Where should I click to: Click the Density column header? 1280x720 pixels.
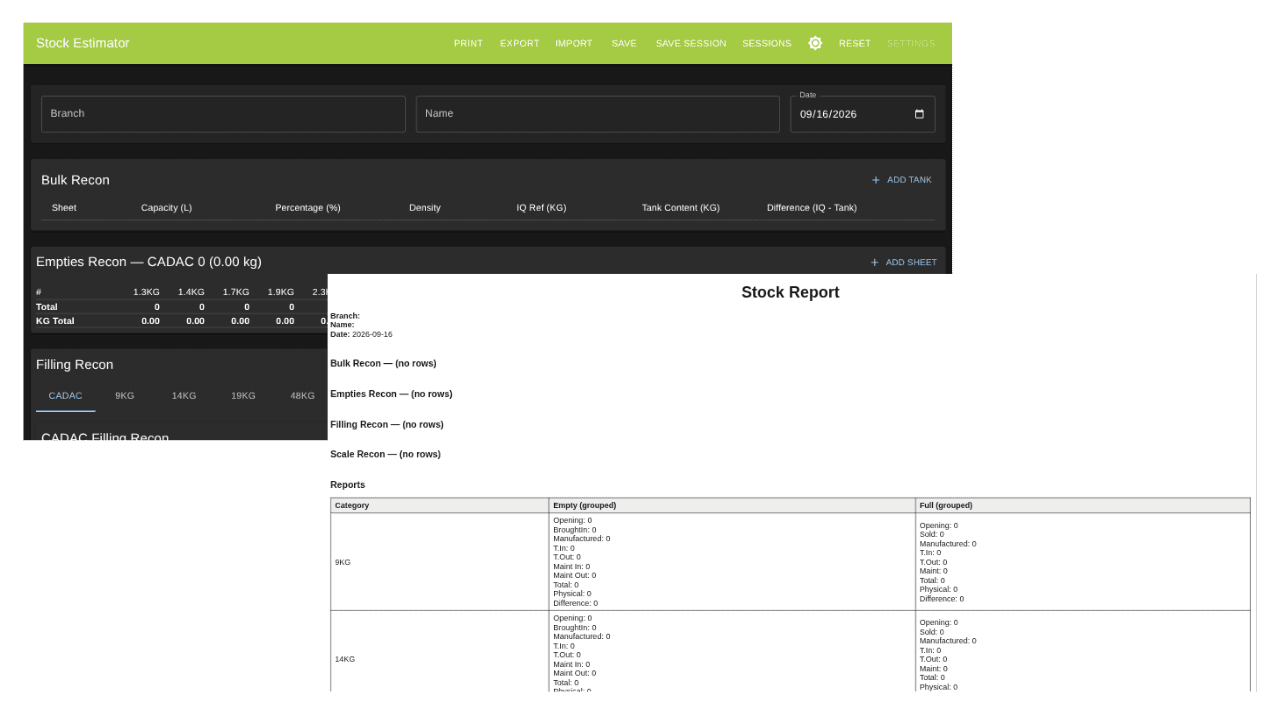(425, 208)
